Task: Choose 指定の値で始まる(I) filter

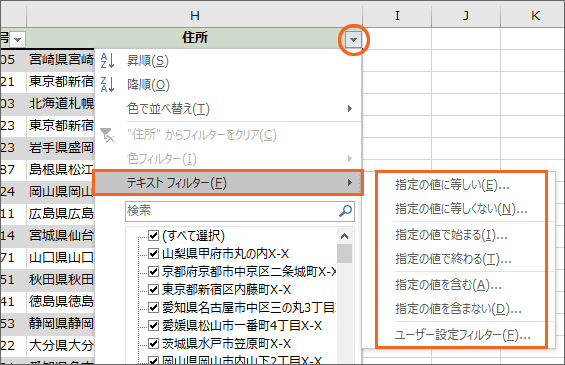Action: coord(451,235)
